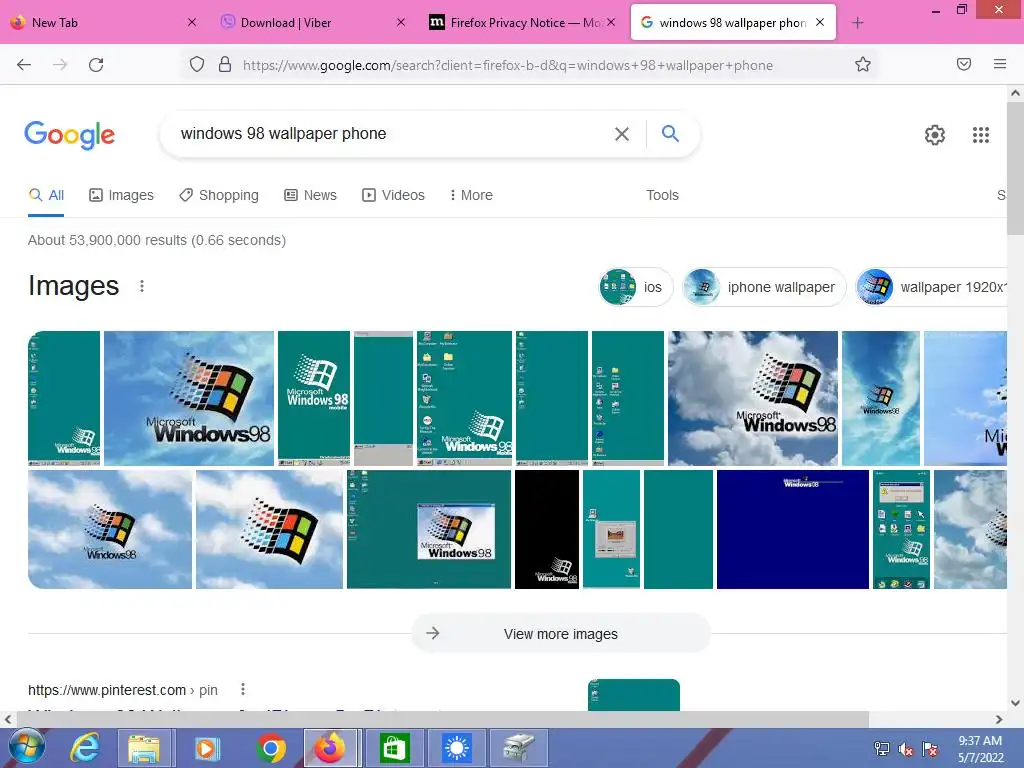Click the 'ios' suggestion chip

coord(635,287)
